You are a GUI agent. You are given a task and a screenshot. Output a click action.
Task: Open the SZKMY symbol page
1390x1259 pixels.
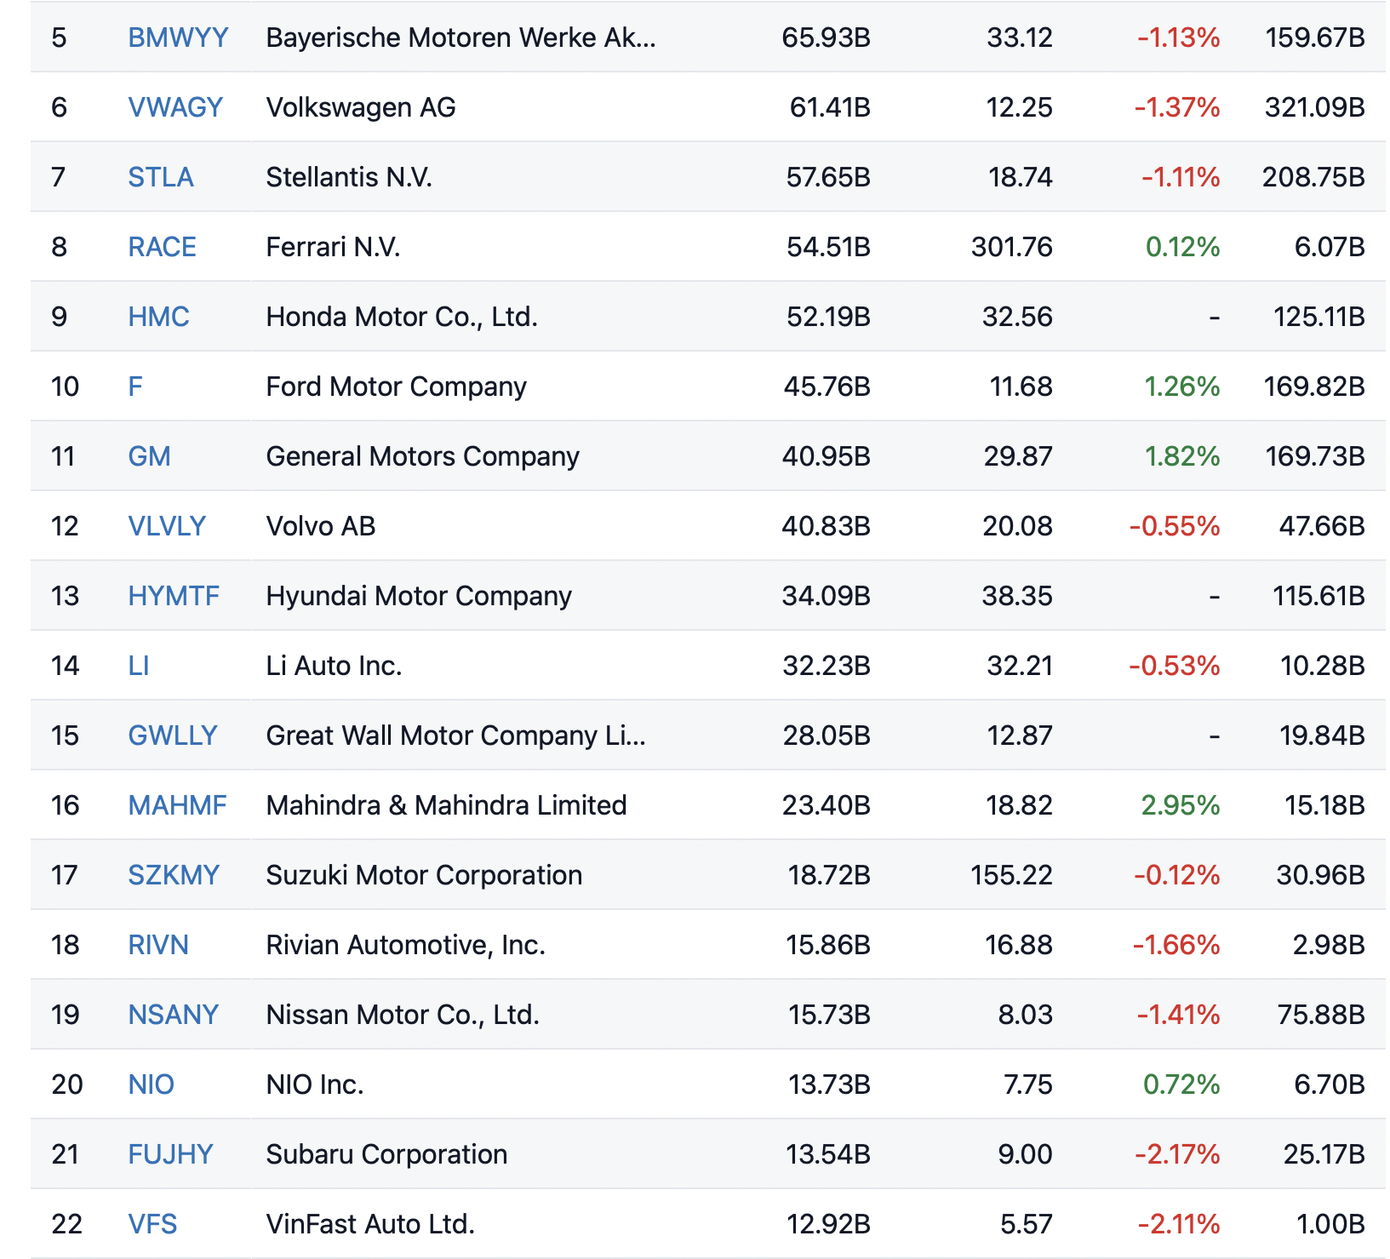coord(173,875)
